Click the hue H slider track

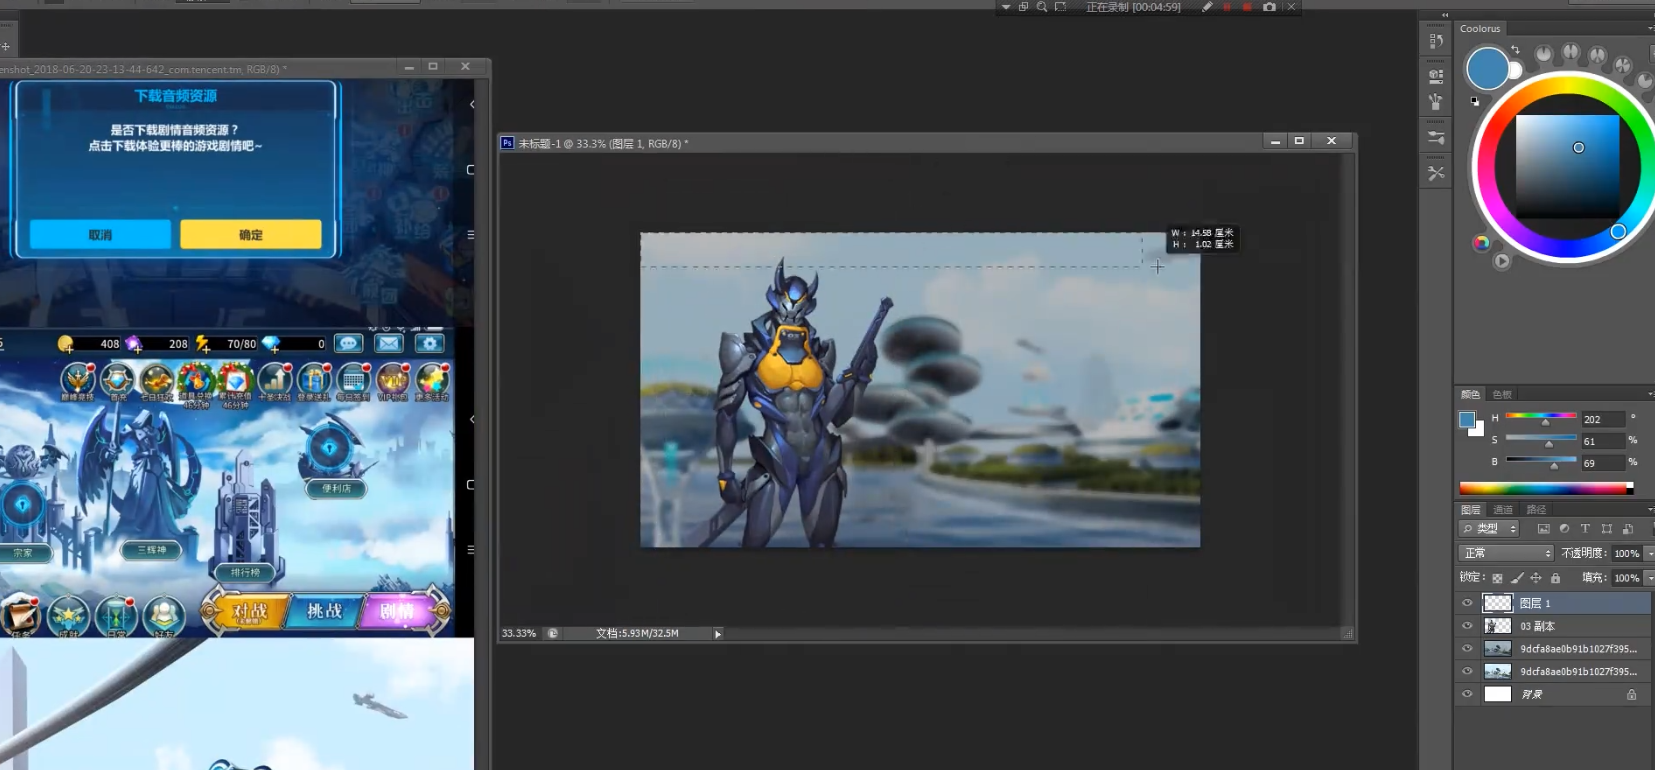point(1541,416)
